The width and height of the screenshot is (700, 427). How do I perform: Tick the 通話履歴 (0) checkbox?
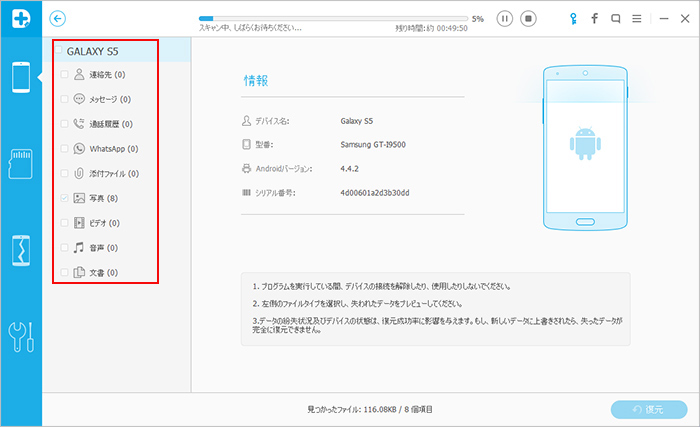click(64, 124)
